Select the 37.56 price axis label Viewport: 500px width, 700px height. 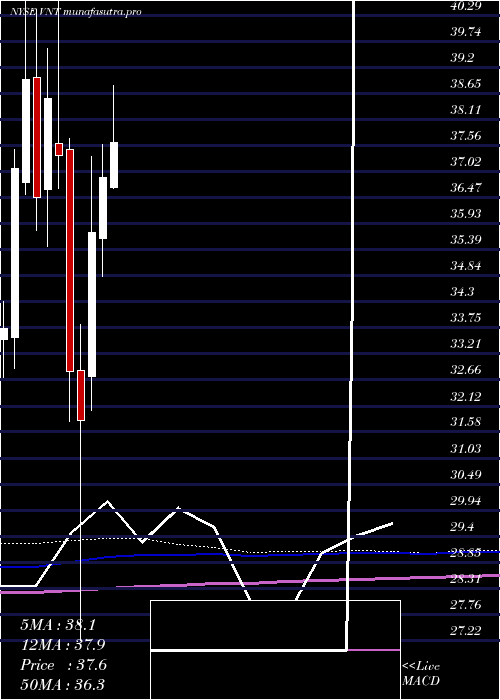coord(466,136)
